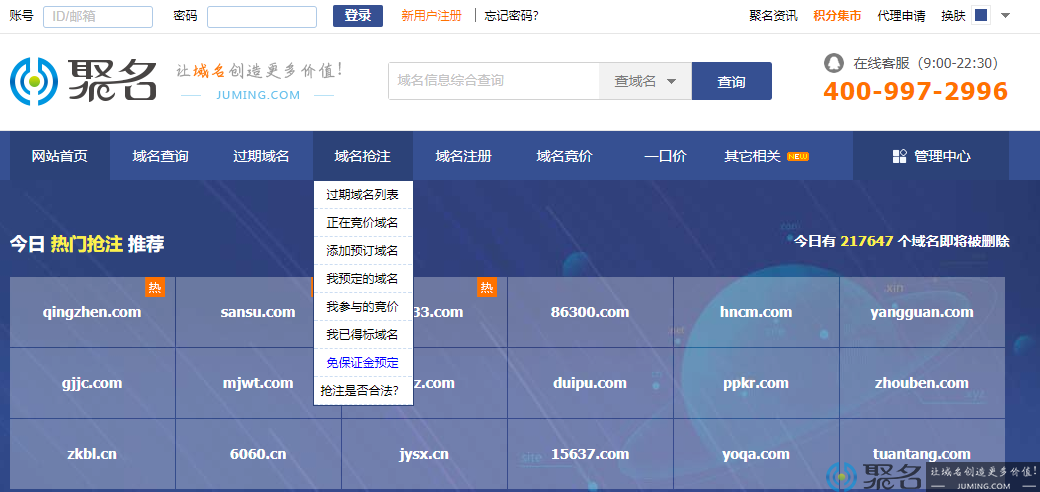The width and height of the screenshot is (1040, 492).
Task: Click the 15637.com domain cell
Action: point(590,454)
